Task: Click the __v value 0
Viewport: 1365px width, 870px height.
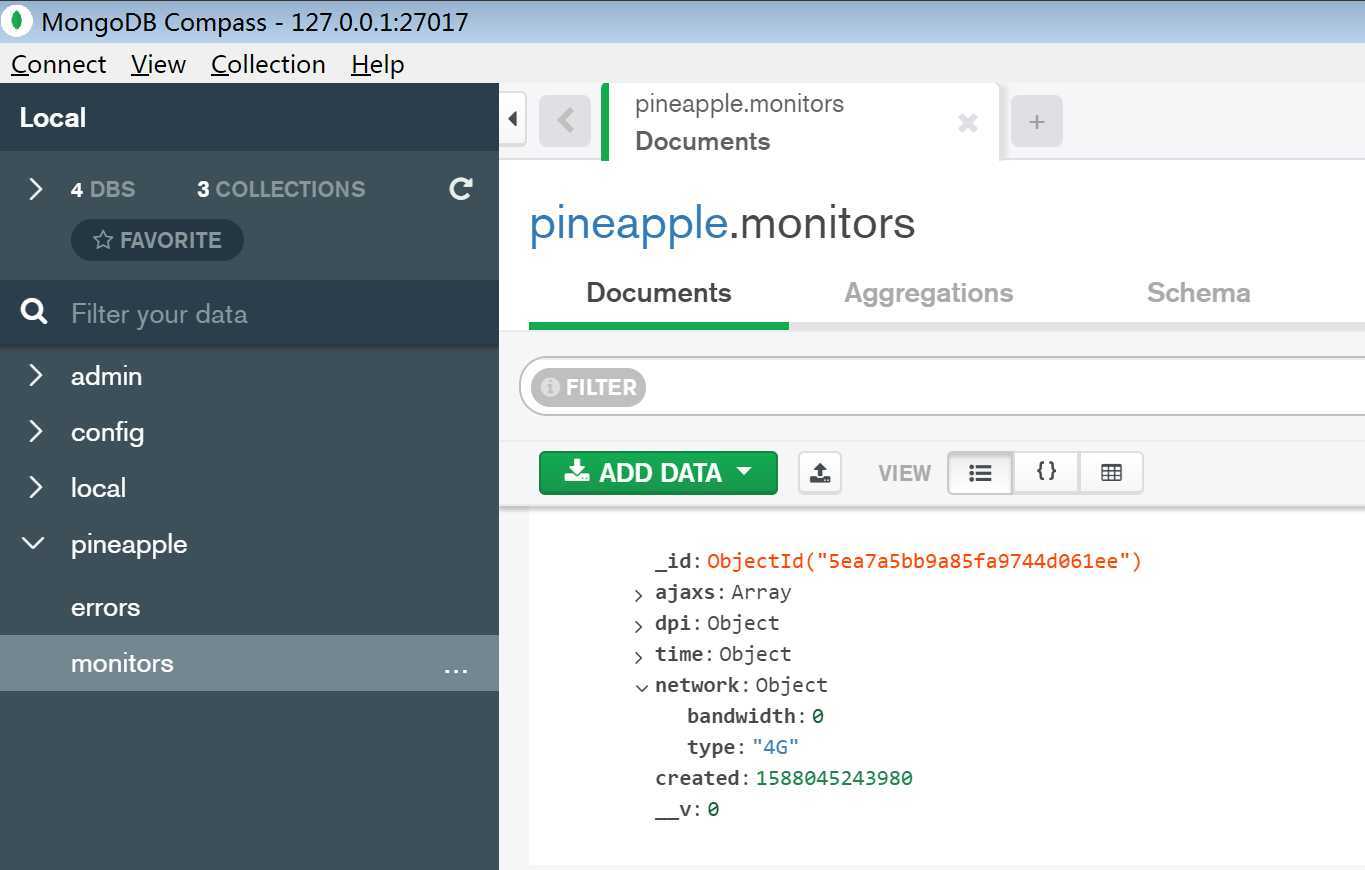Action: (x=713, y=809)
